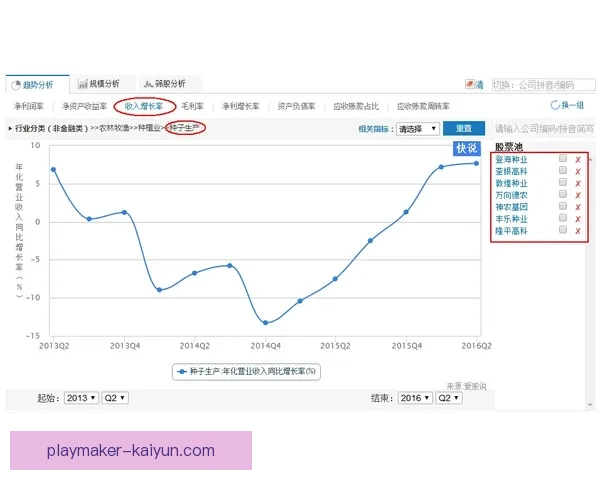Click the stock pool scroll-up arrow
This screenshot has width=600, height=480.
click(x=591, y=158)
